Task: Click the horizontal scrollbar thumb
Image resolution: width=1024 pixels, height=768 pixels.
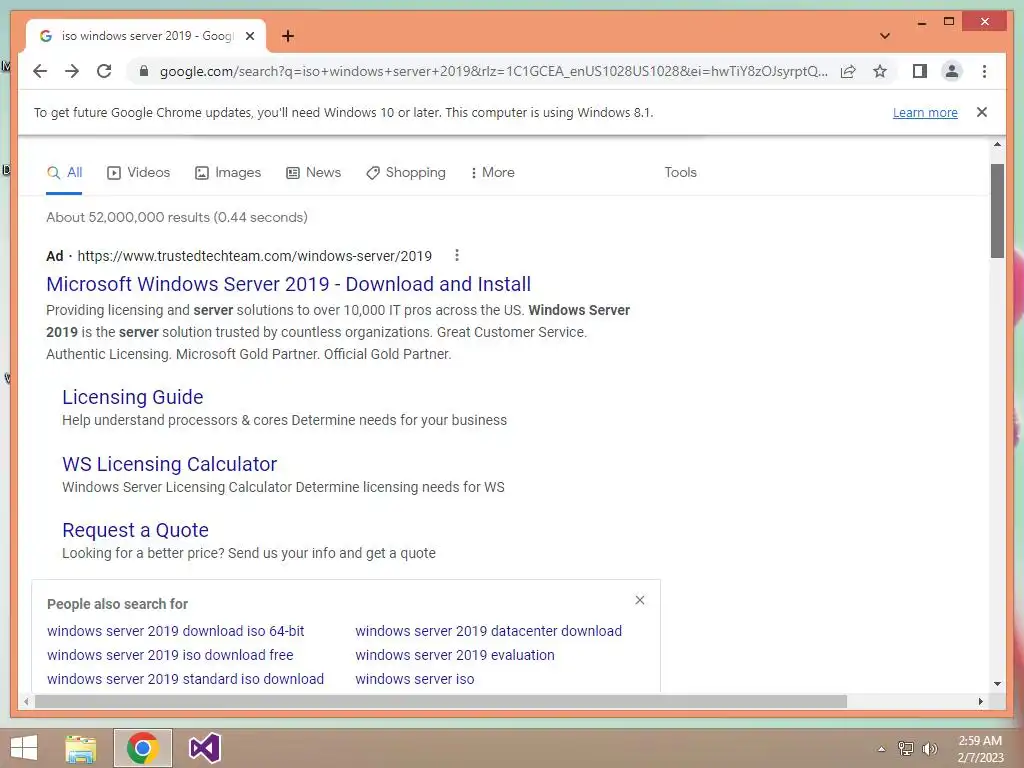Action: point(441,701)
